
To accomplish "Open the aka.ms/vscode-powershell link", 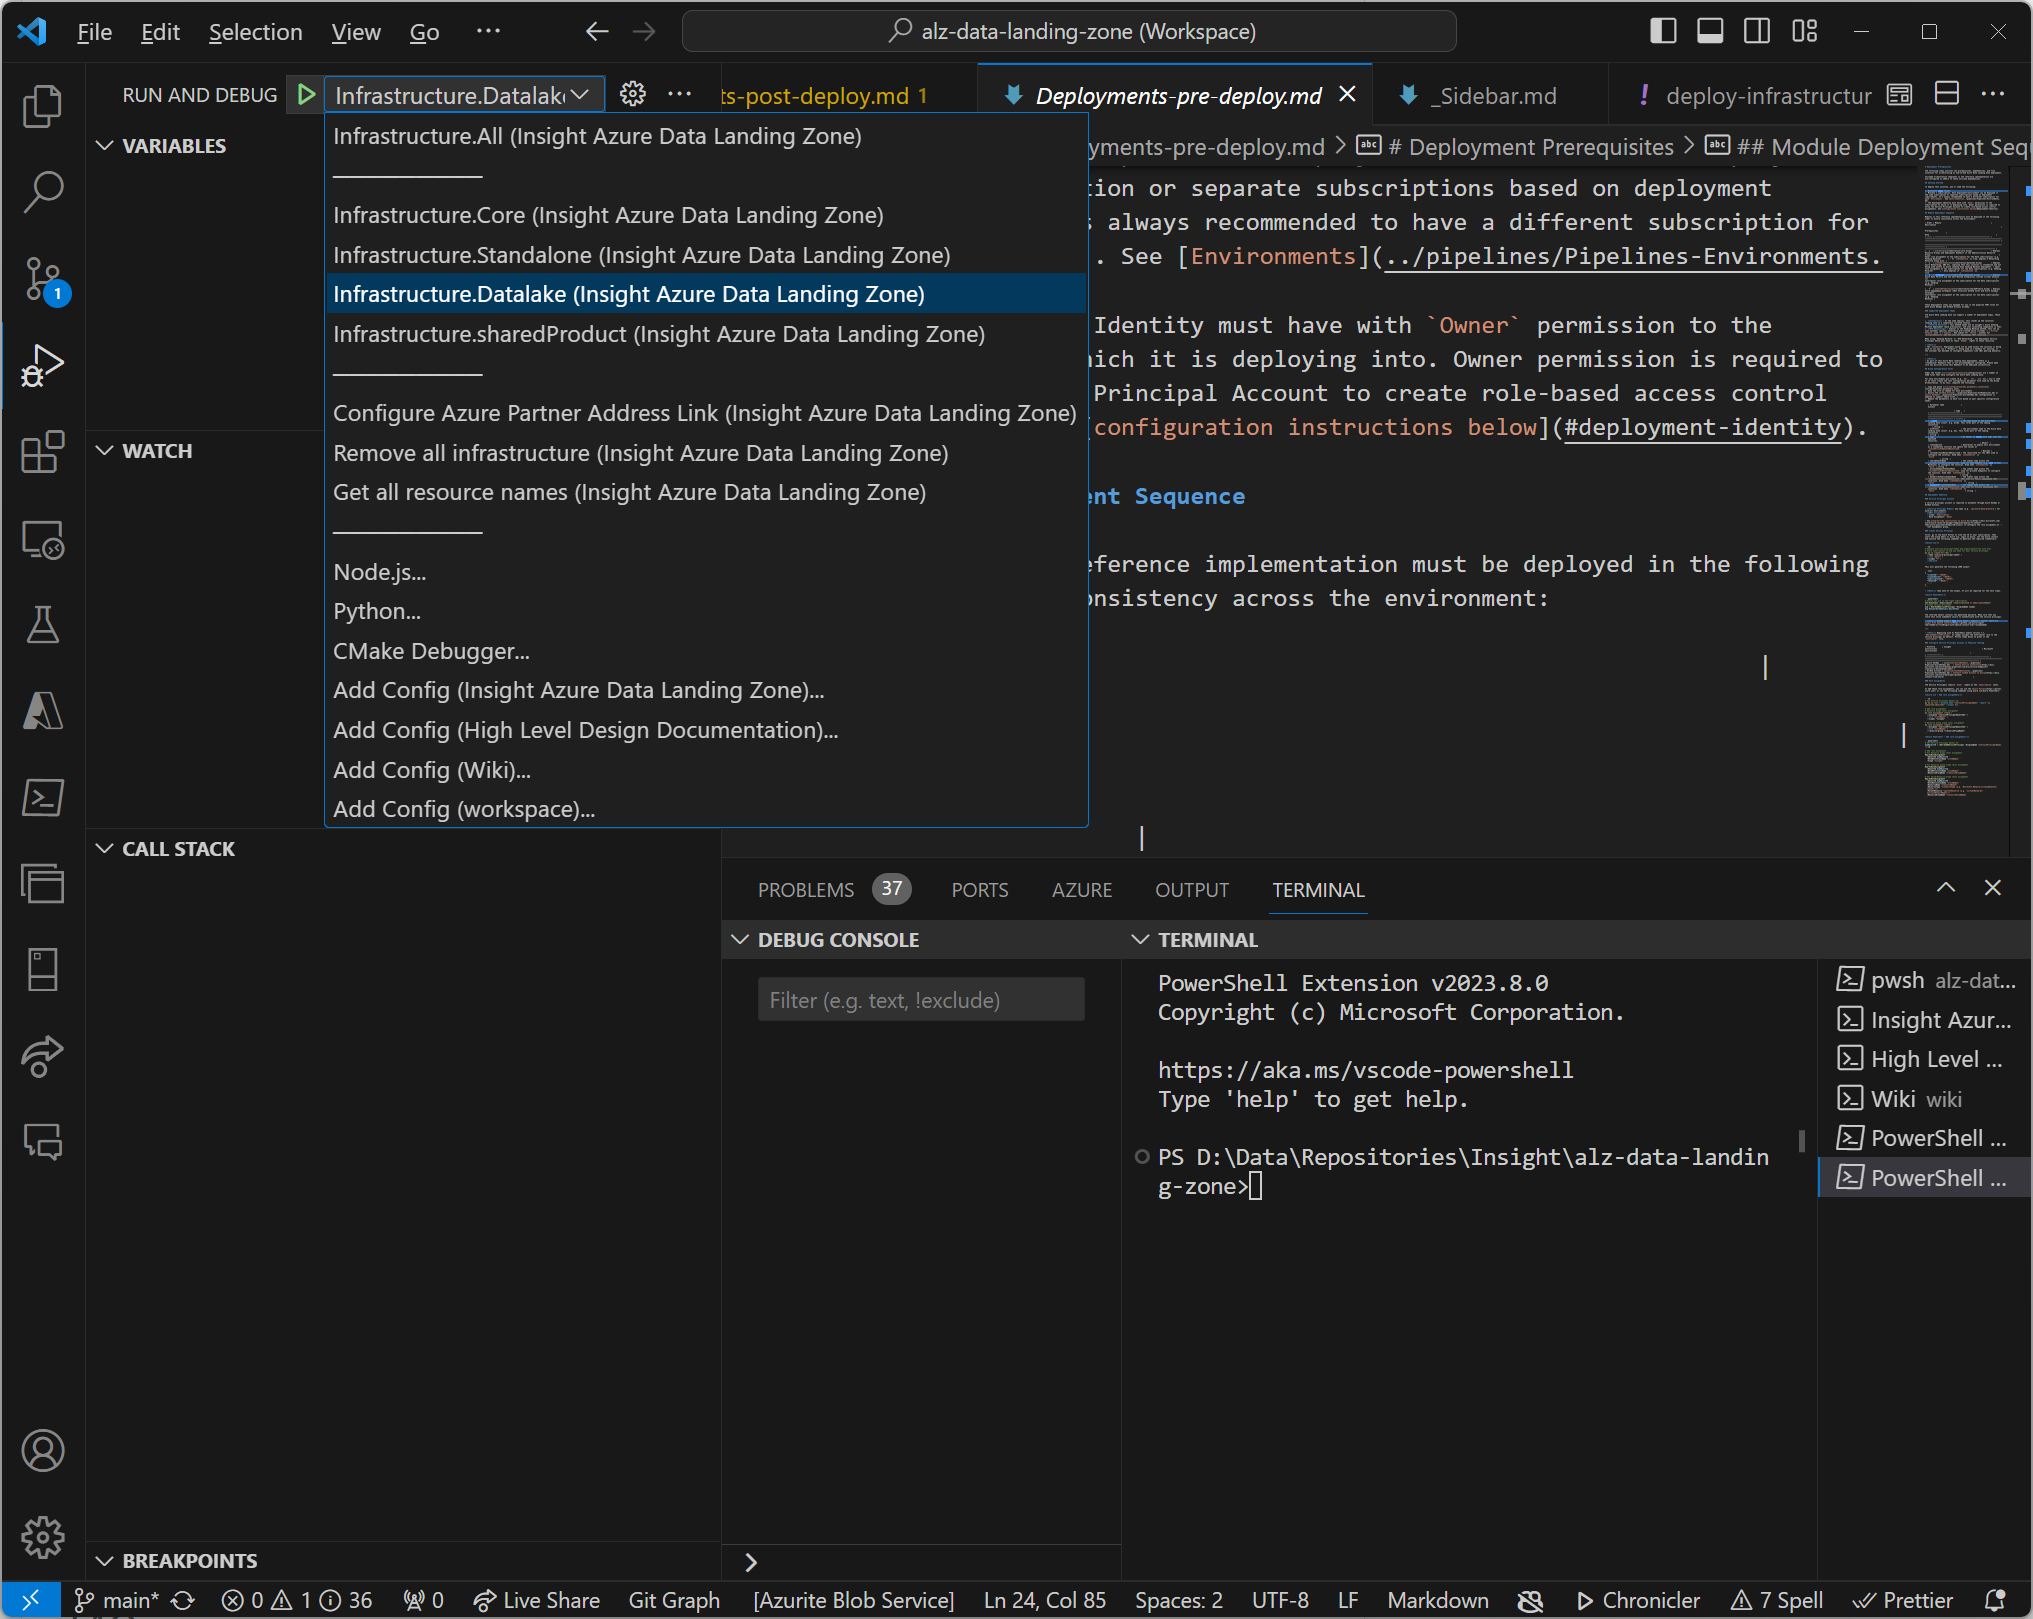I will pyautogui.click(x=1365, y=1070).
